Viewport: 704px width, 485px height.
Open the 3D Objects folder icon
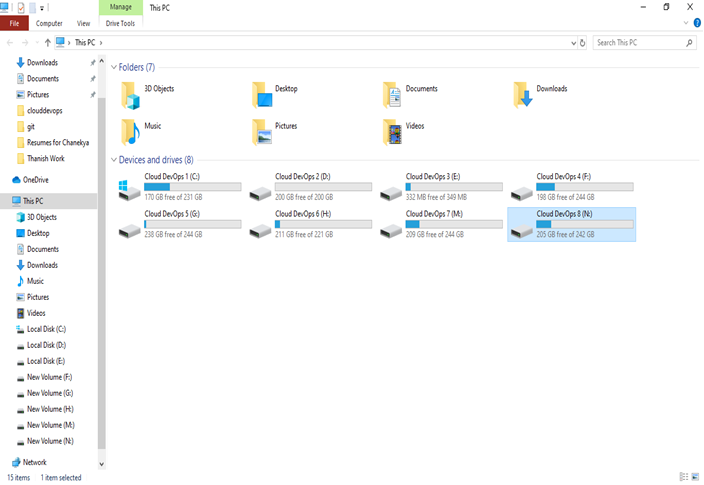tap(130, 94)
